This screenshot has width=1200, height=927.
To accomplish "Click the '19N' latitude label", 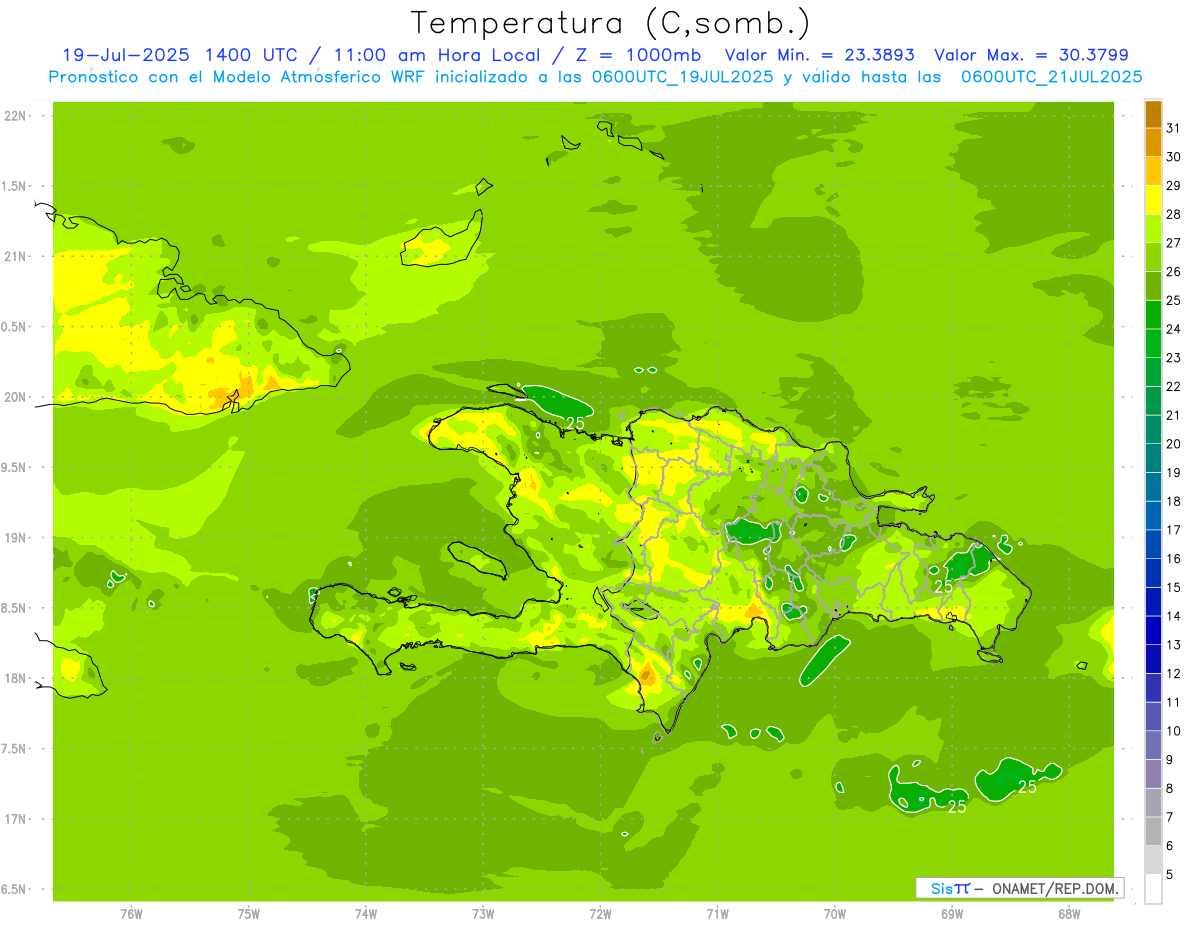I will (x=15, y=538).
